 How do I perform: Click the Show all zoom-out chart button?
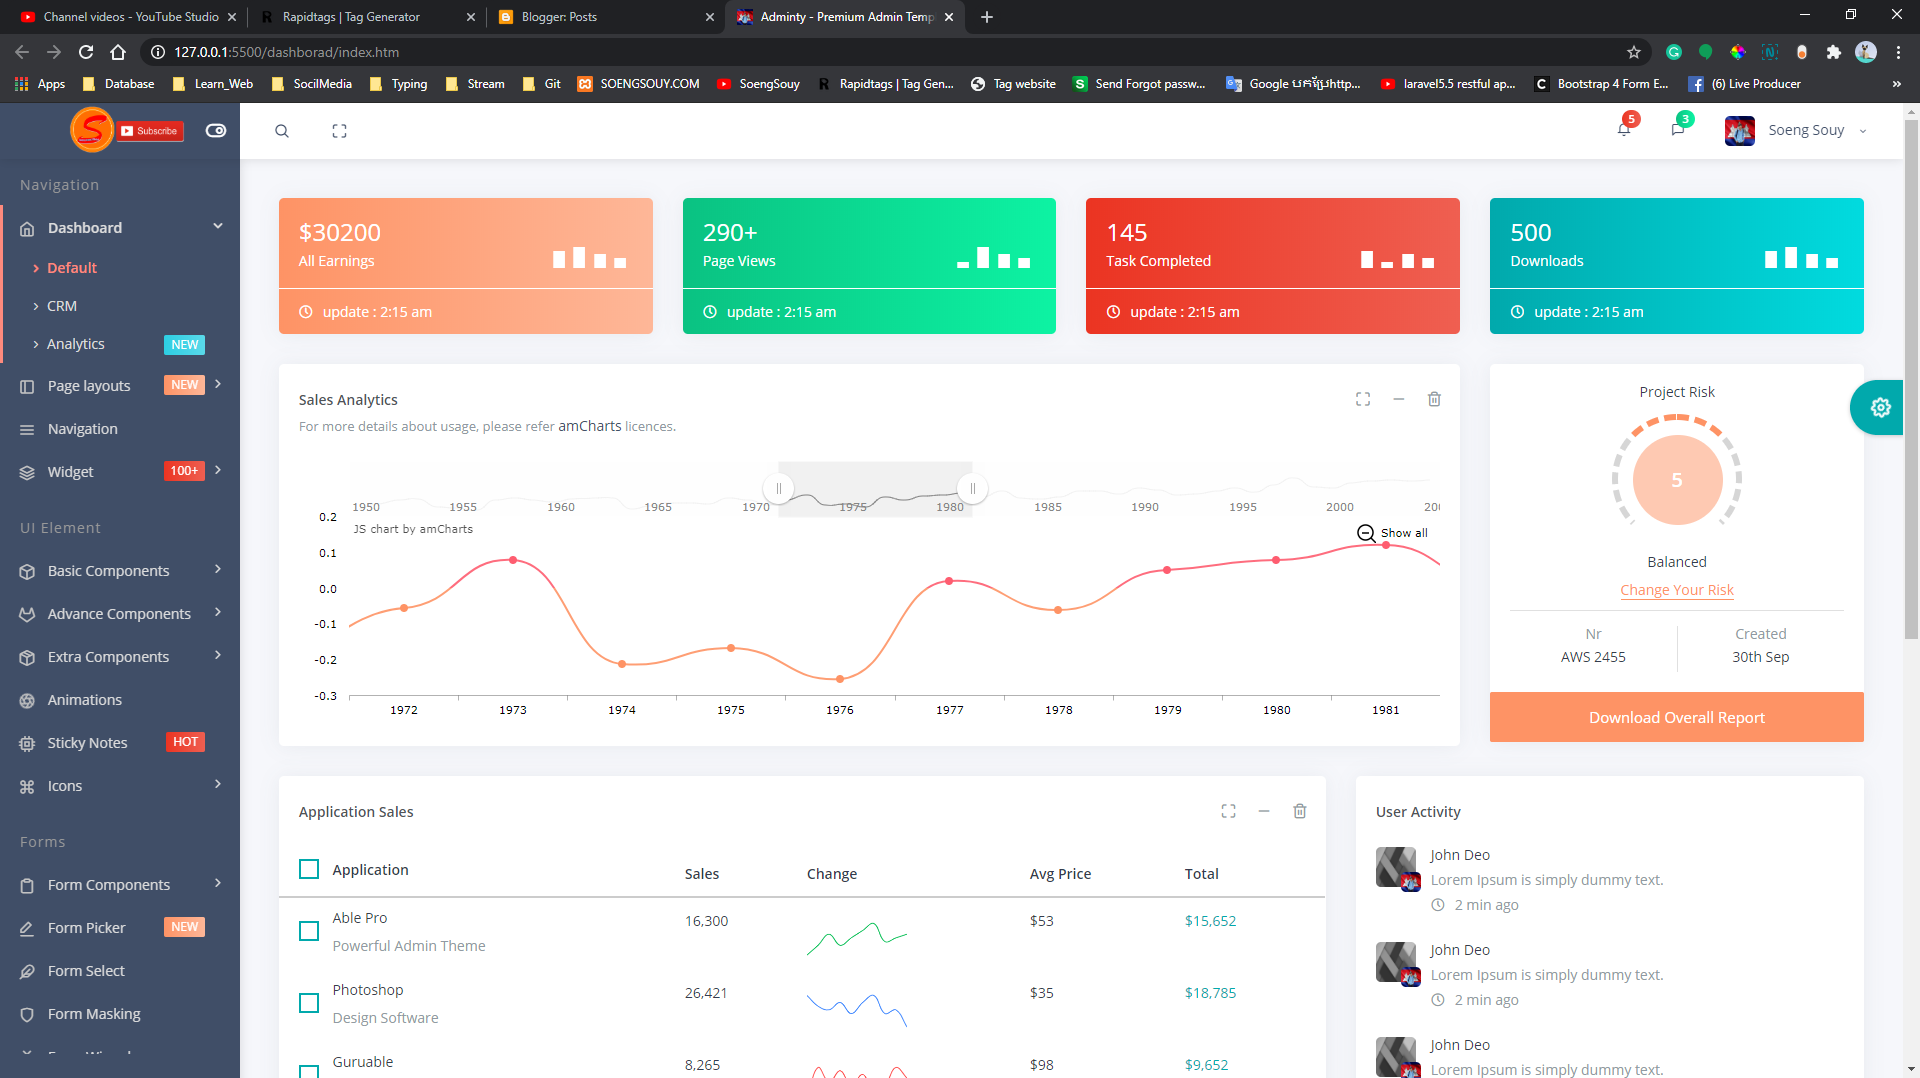(x=1392, y=533)
